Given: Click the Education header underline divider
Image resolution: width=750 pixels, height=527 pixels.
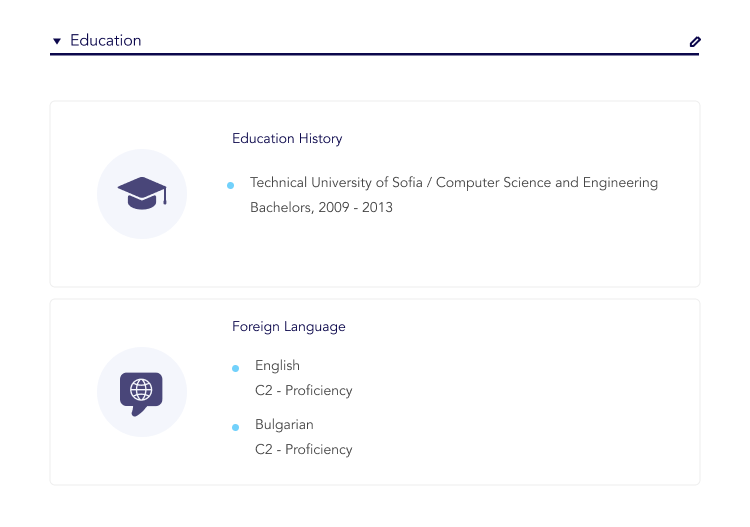Looking at the screenshot, I should (x=374, y=54).
